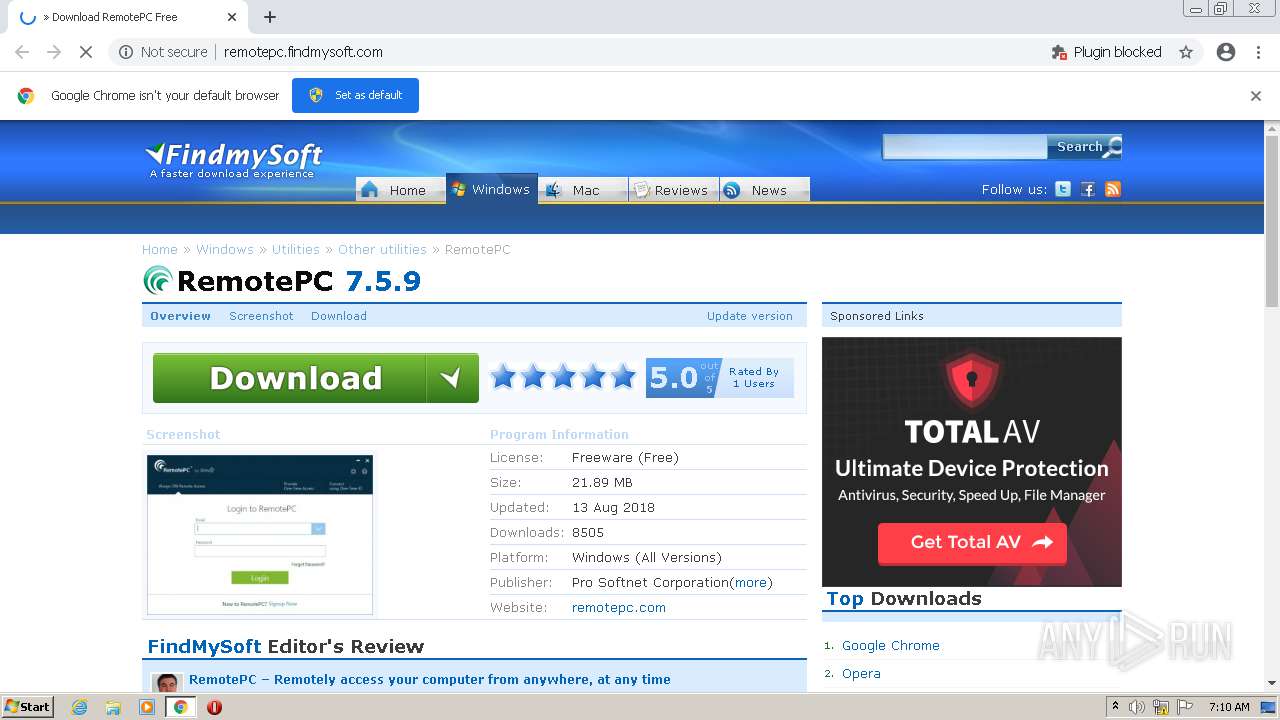Click the RemotePC logo icon beside title
The image size is (1280, 720).
[x=158, y=280]
